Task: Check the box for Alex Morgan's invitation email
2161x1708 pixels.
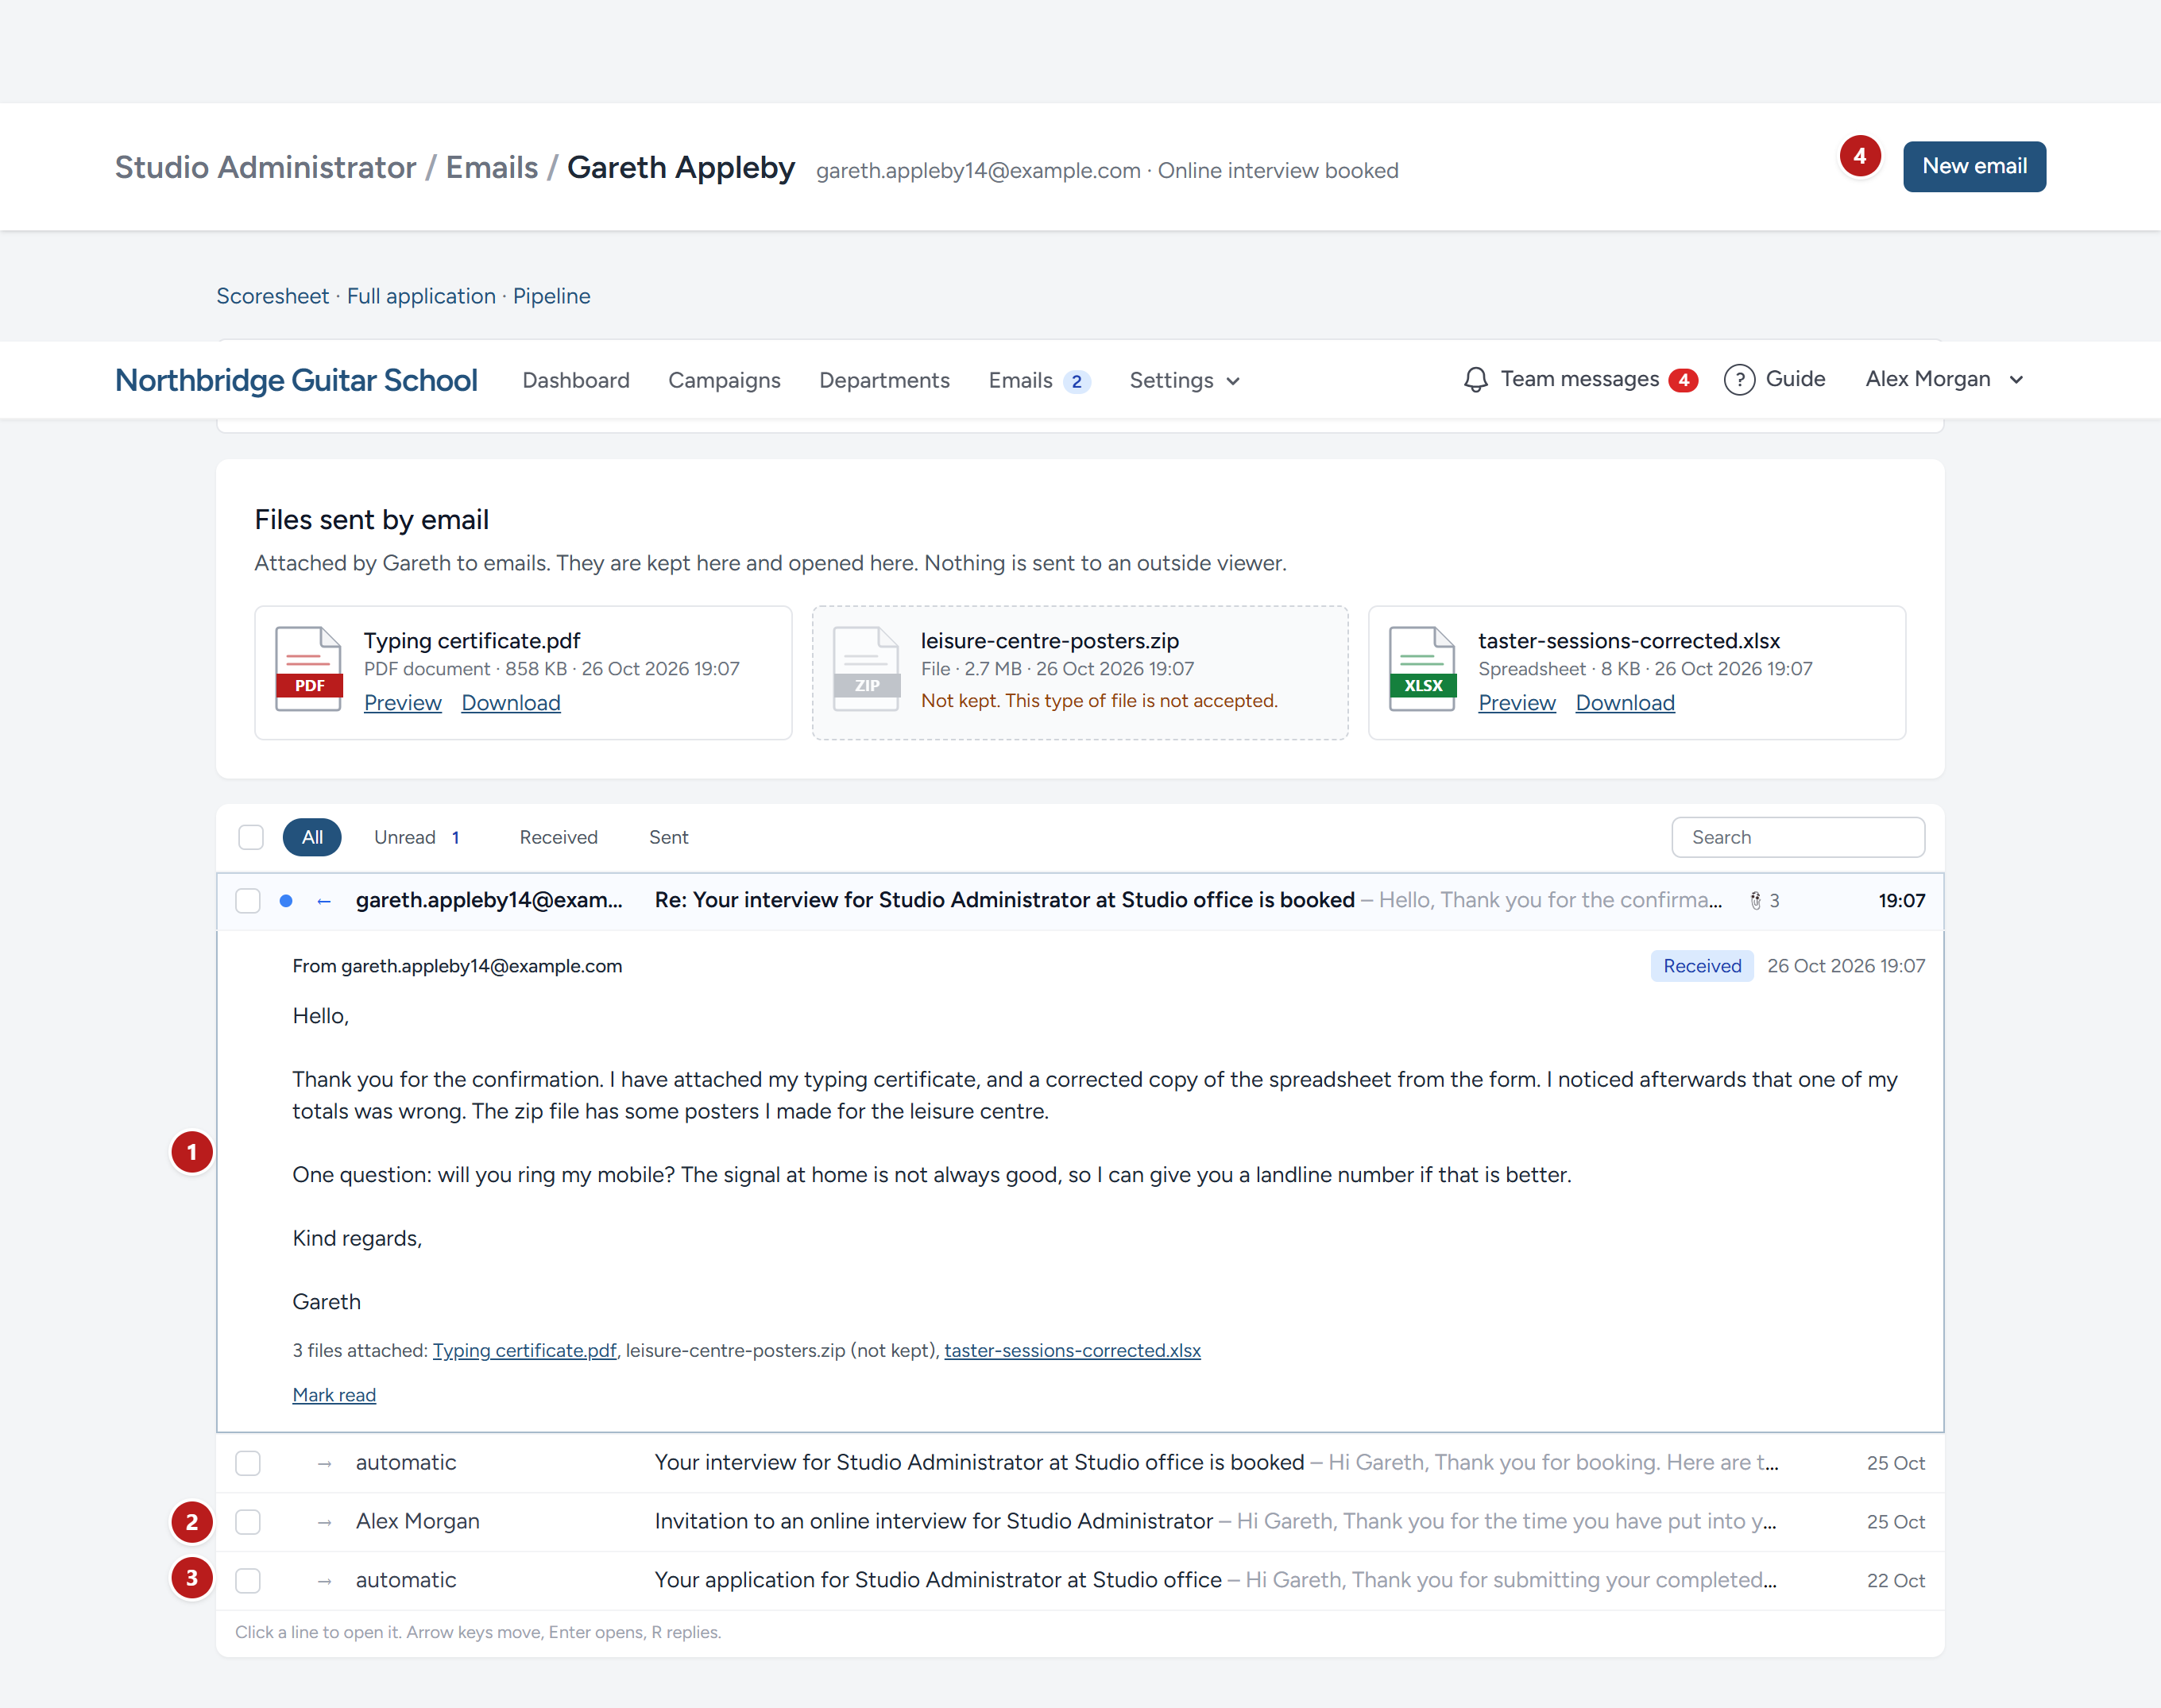Action: [x=248, y=1521]
